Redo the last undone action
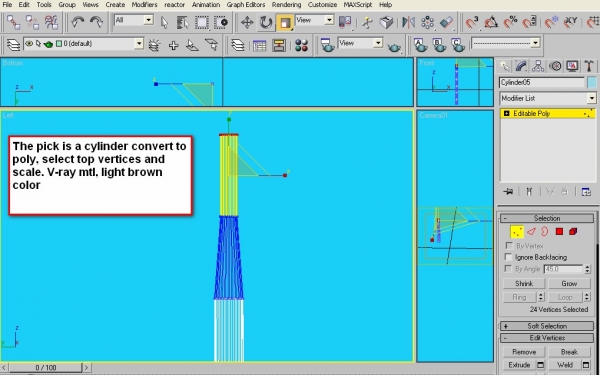 point(96,22)
